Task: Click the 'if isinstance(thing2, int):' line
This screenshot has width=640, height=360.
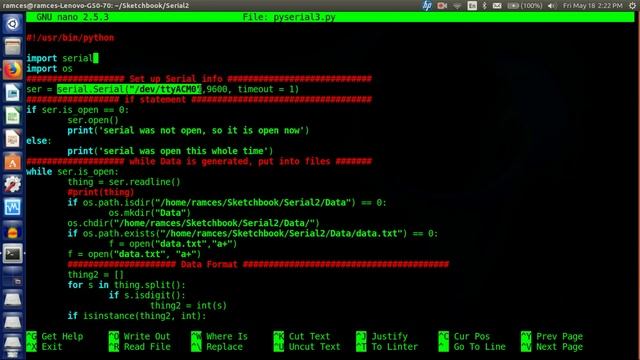Action: tap(137, 316)
